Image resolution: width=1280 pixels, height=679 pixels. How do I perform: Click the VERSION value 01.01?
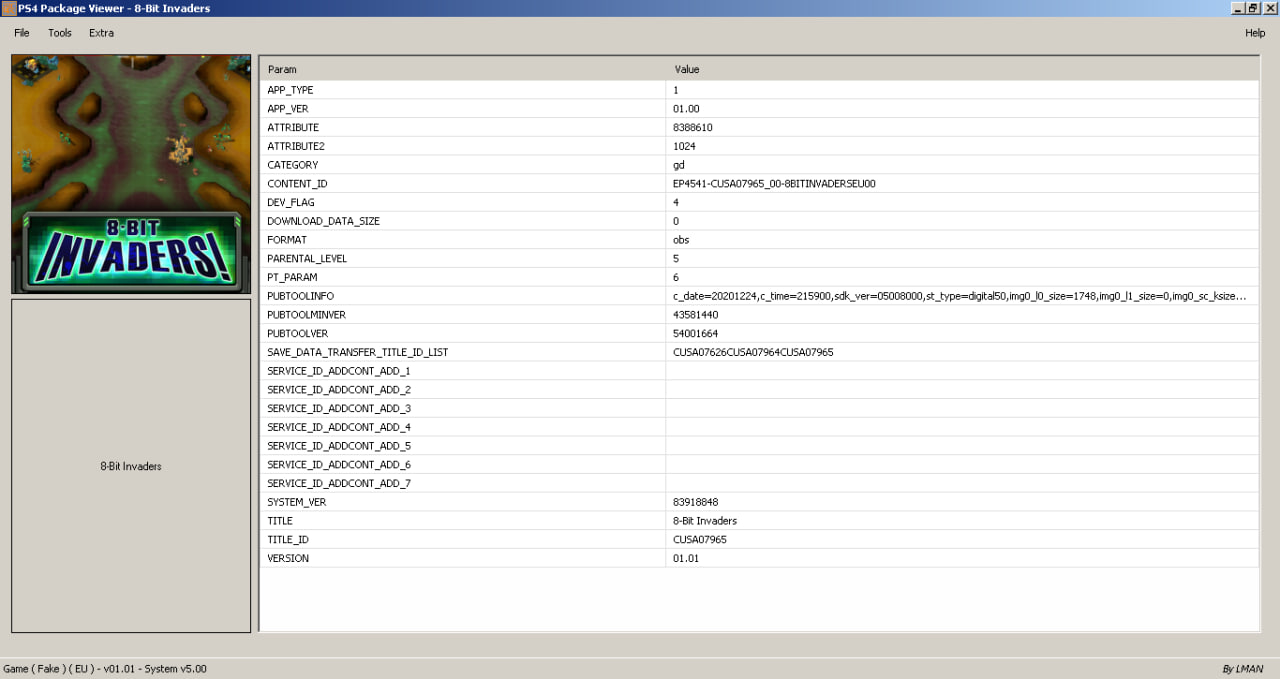click(x=686, y=558)
